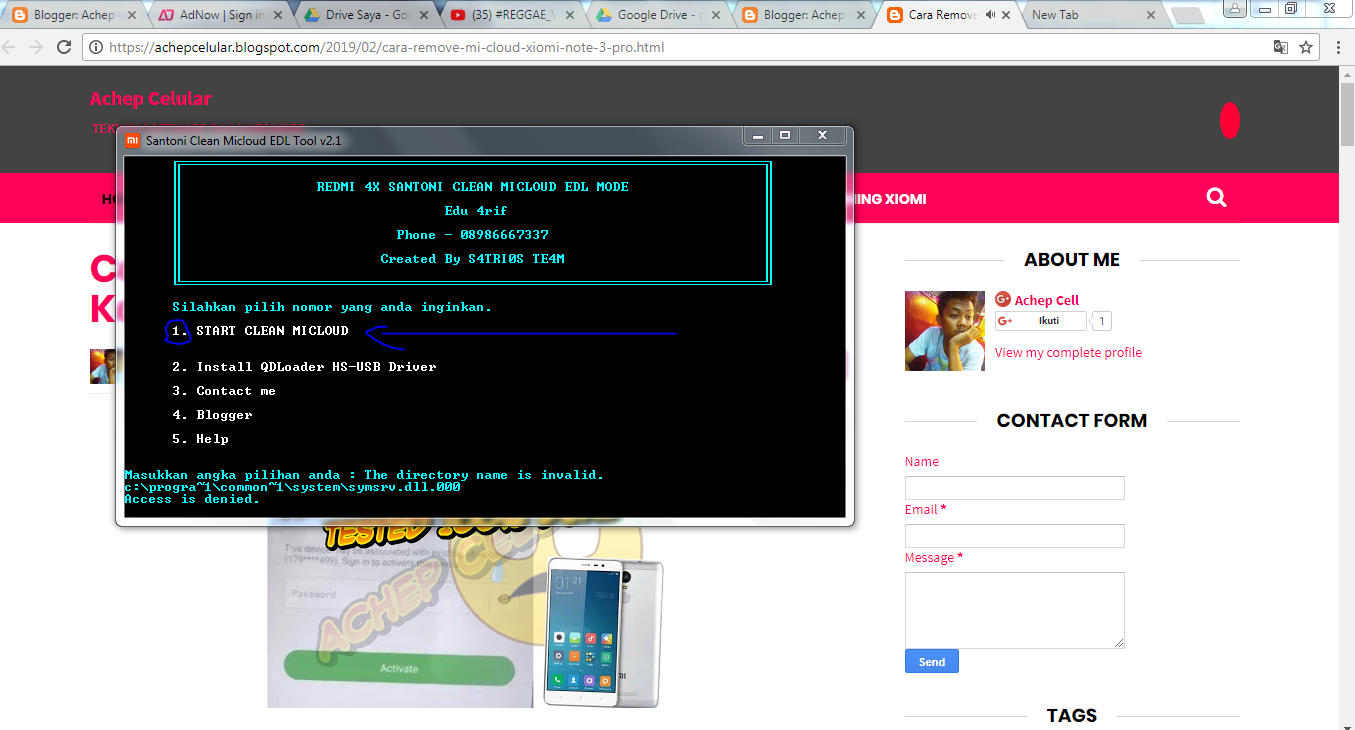The width and height of the screenshot is (1355, 730).
Task: Click the address bar URL
Action: 387,47
